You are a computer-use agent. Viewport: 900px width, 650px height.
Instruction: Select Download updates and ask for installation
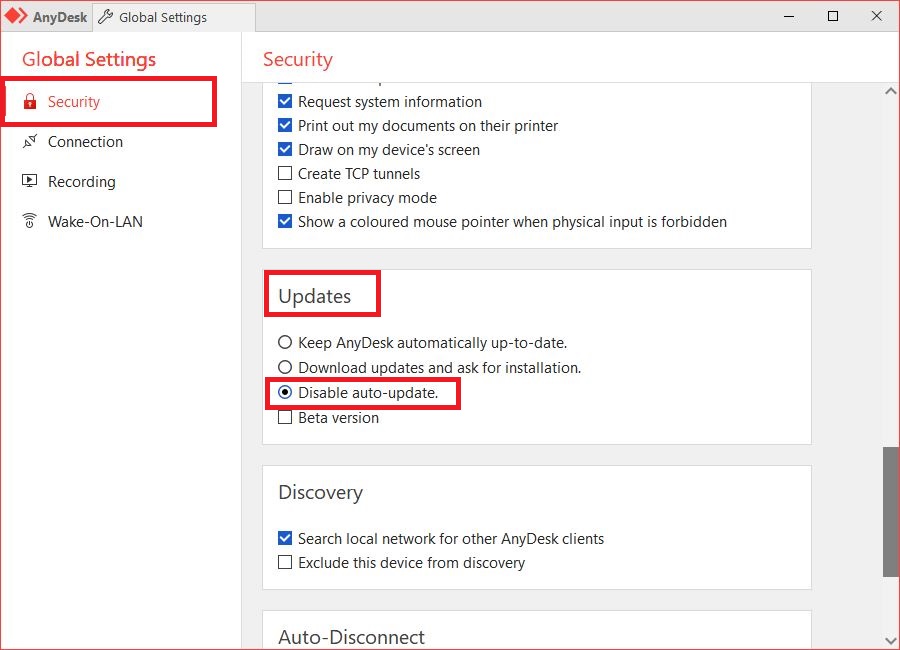point(285,367)
